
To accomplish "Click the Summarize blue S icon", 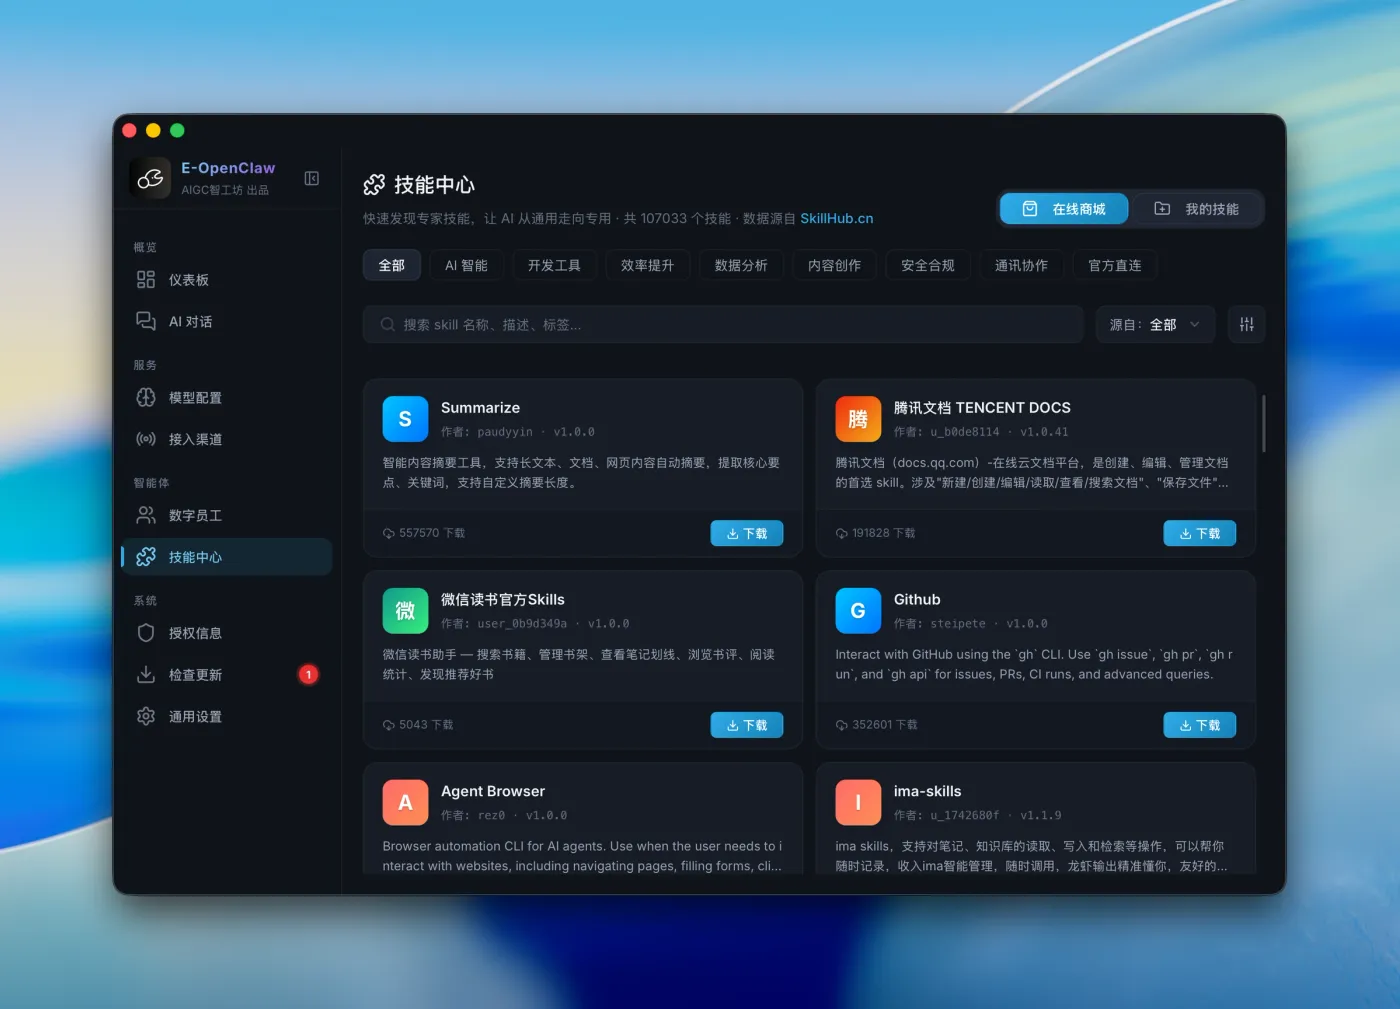I will 405,419.
